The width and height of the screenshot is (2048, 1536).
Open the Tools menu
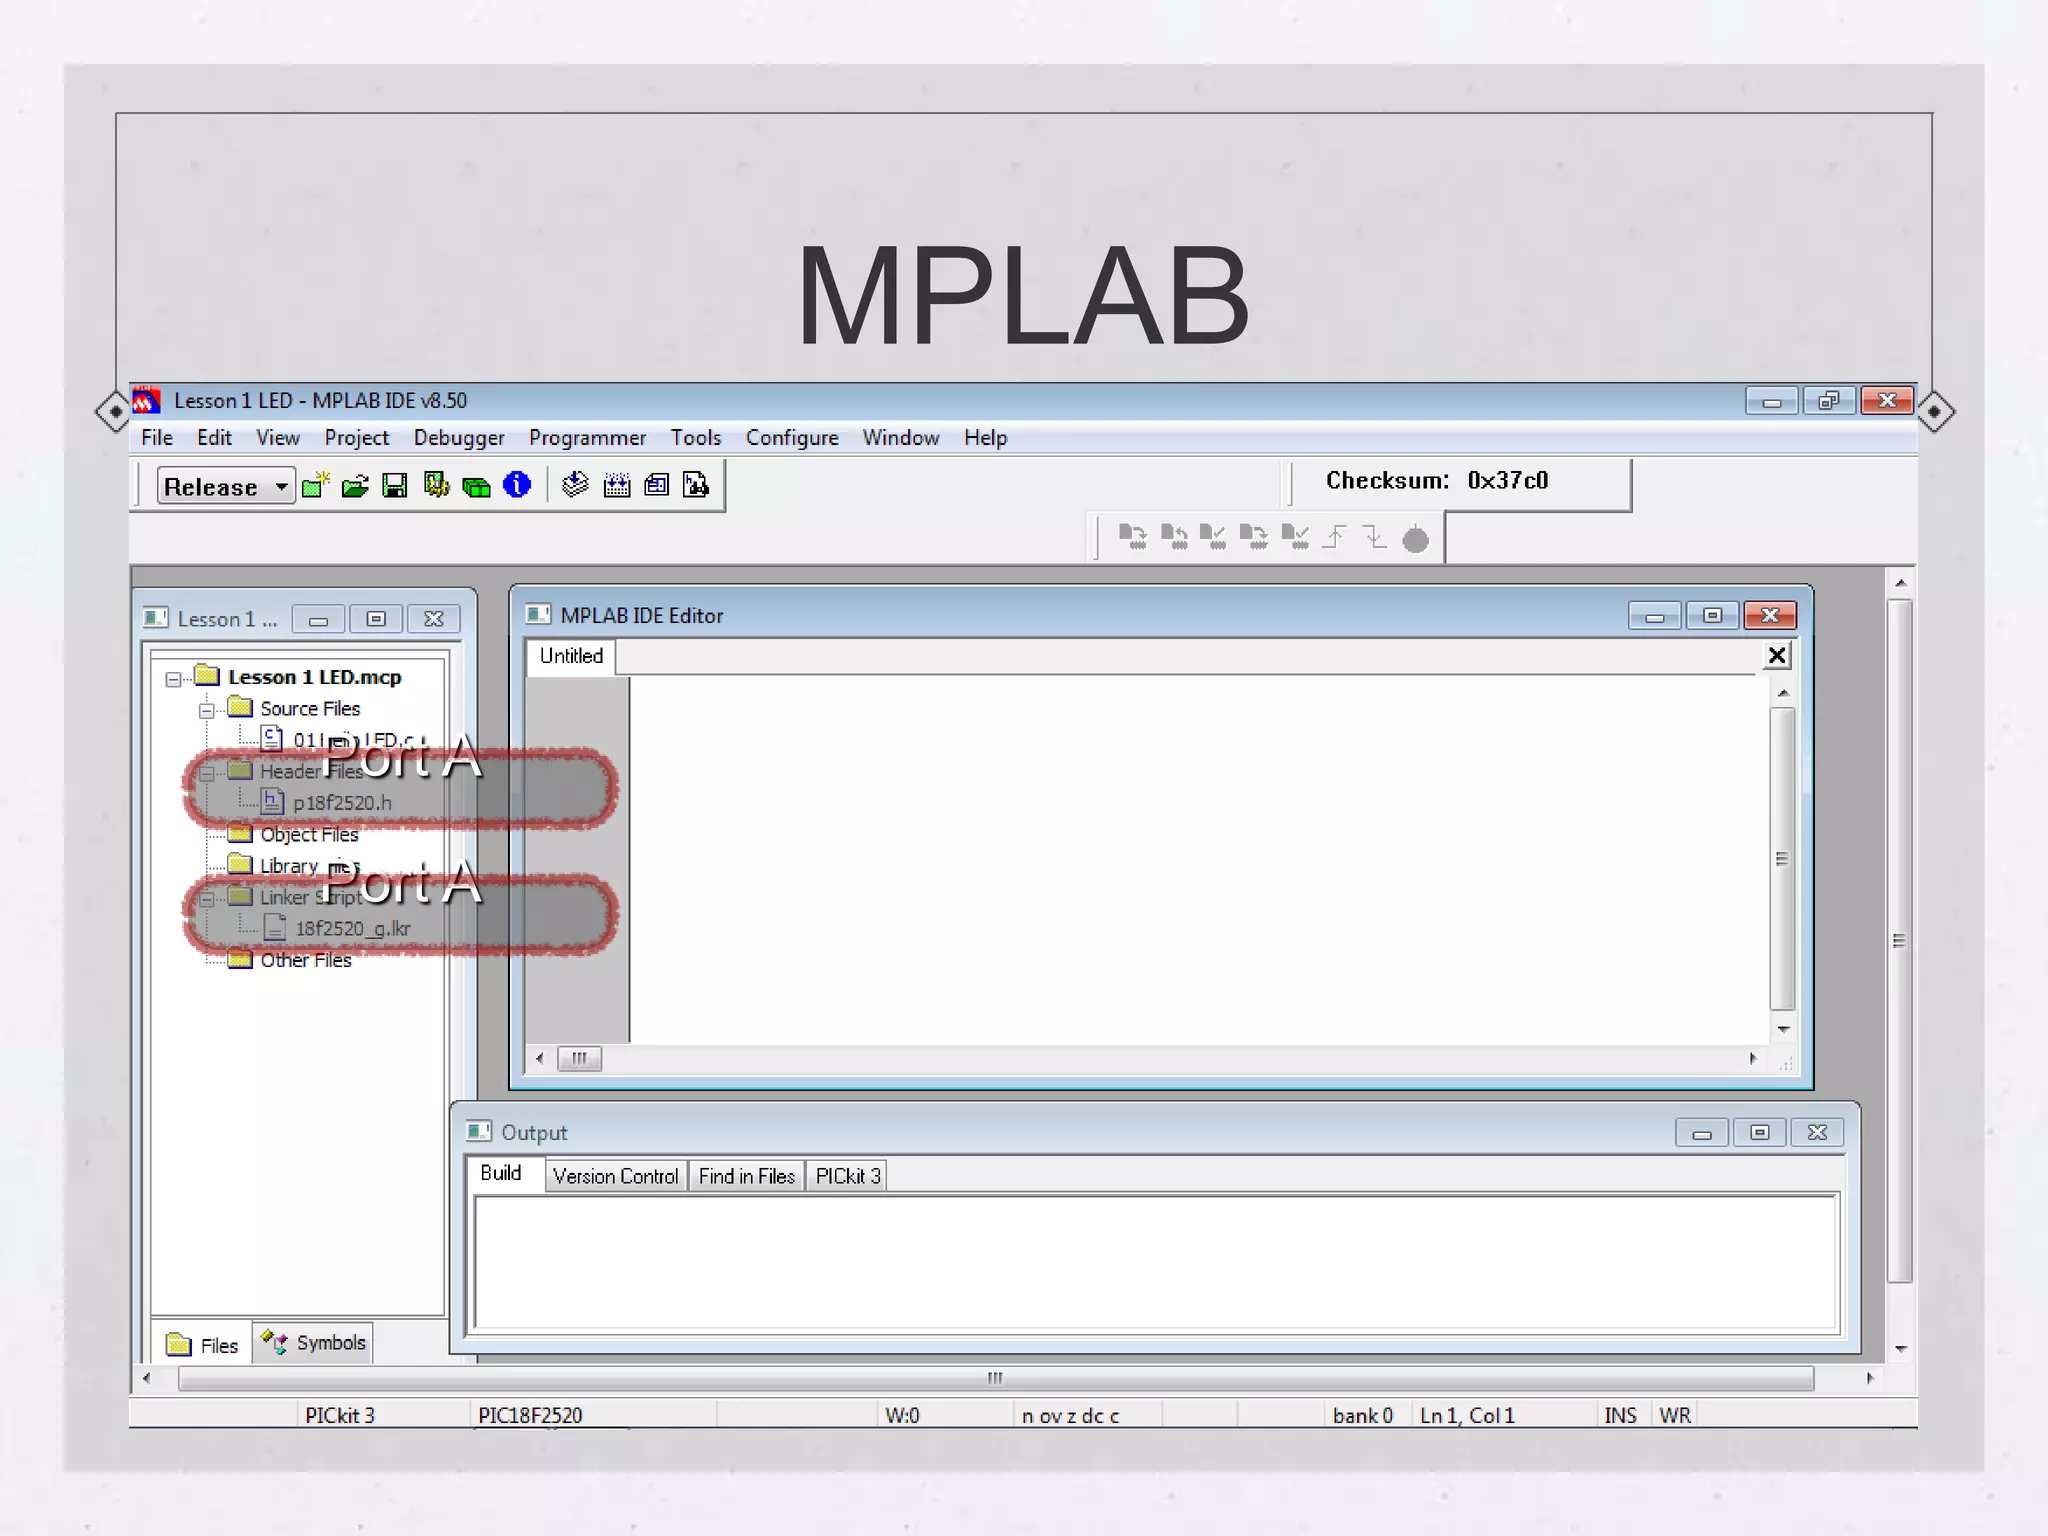[695, 437]
